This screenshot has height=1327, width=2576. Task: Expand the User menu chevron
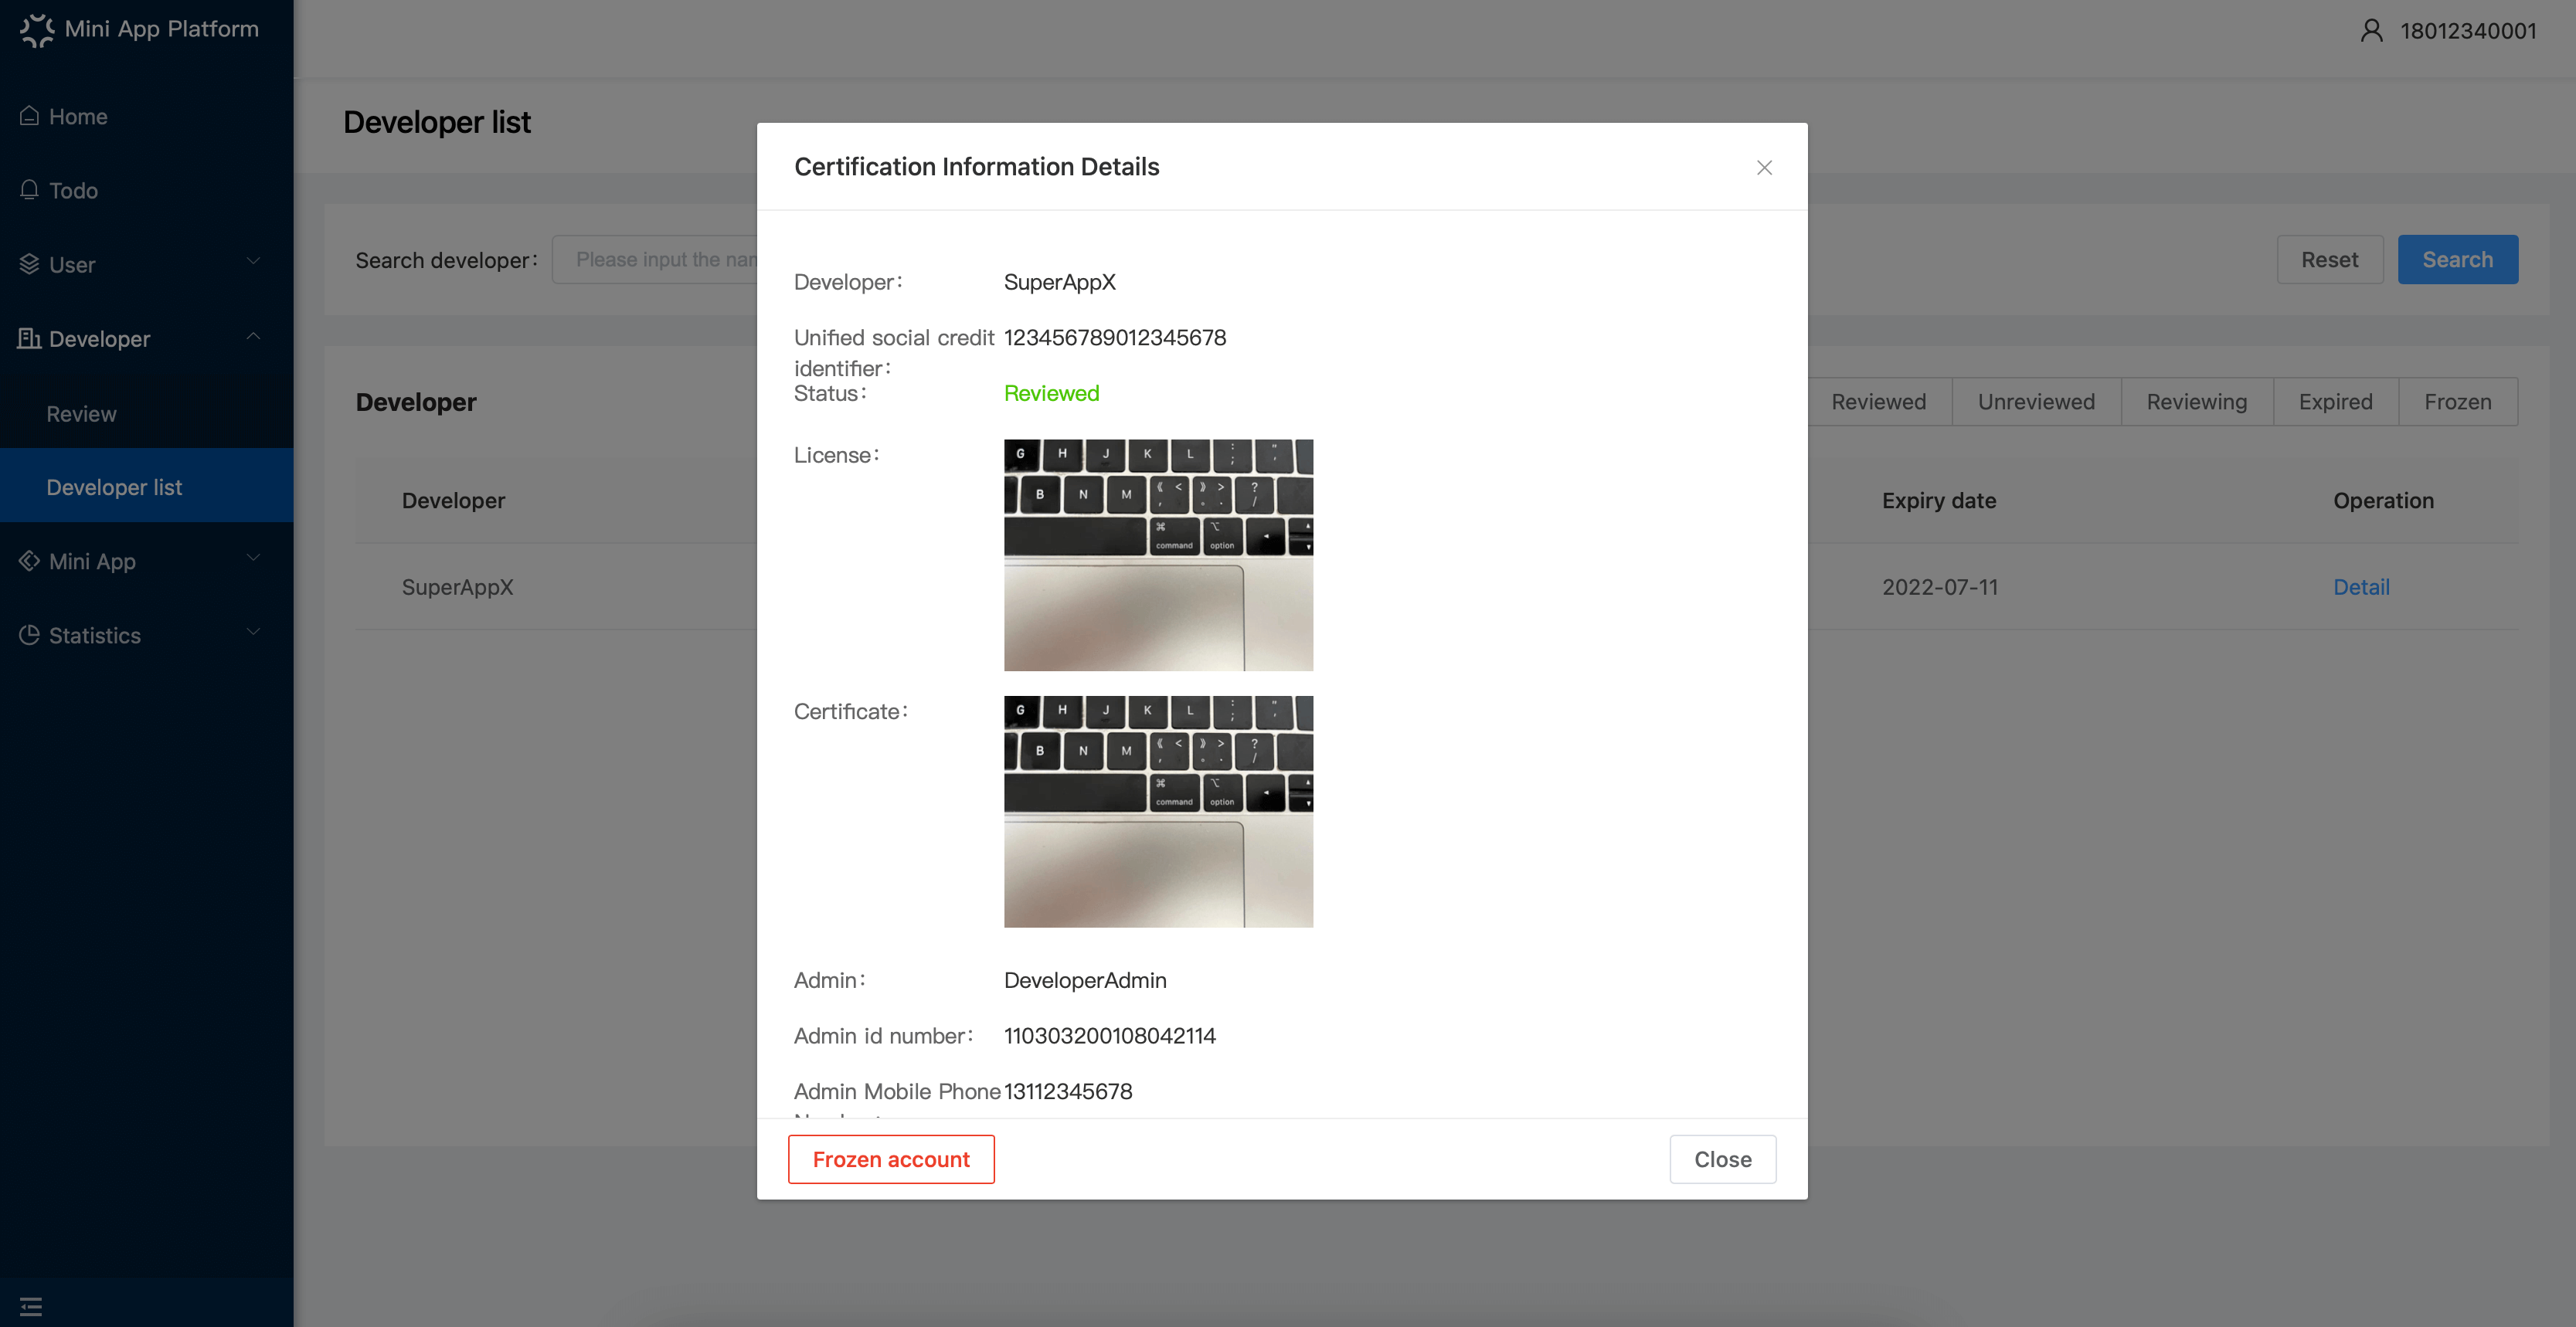(x=253, y=262)
